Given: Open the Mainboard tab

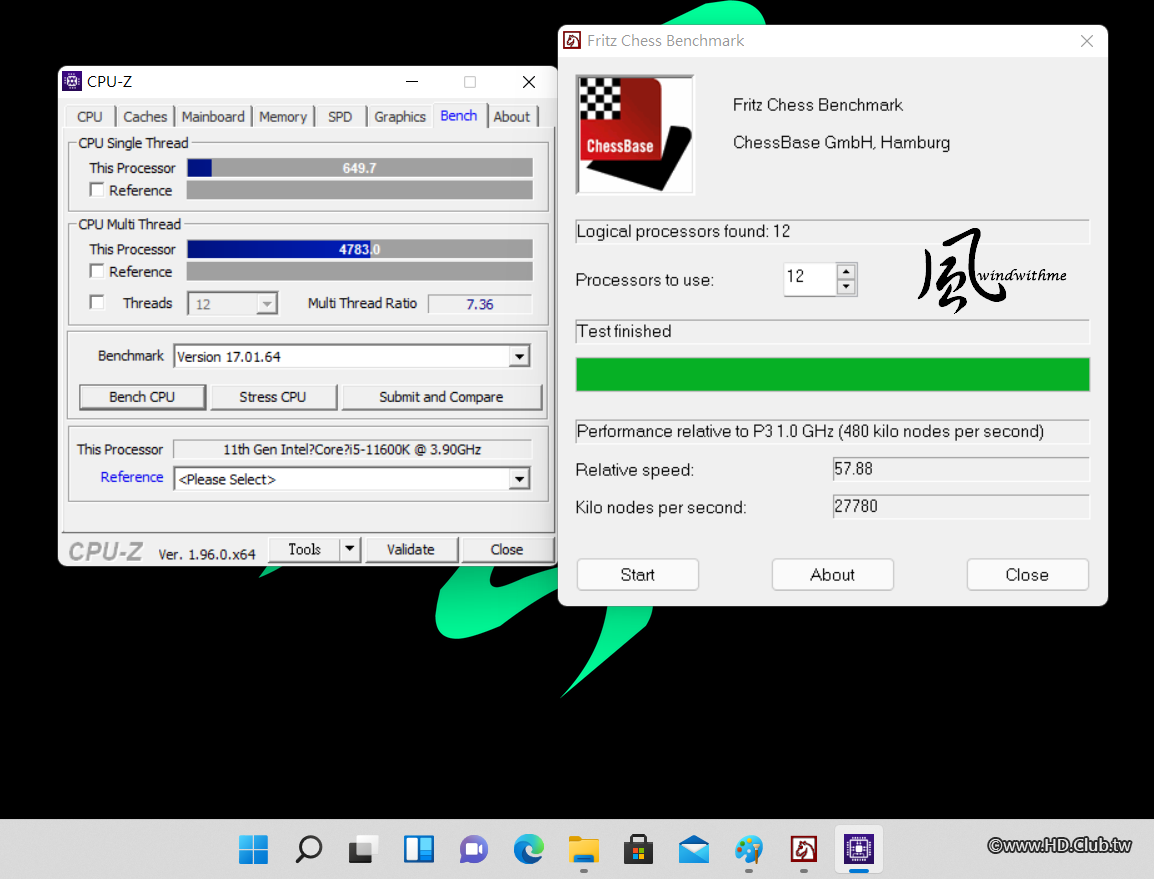Looking at the screenshot, I should point(213,116).
